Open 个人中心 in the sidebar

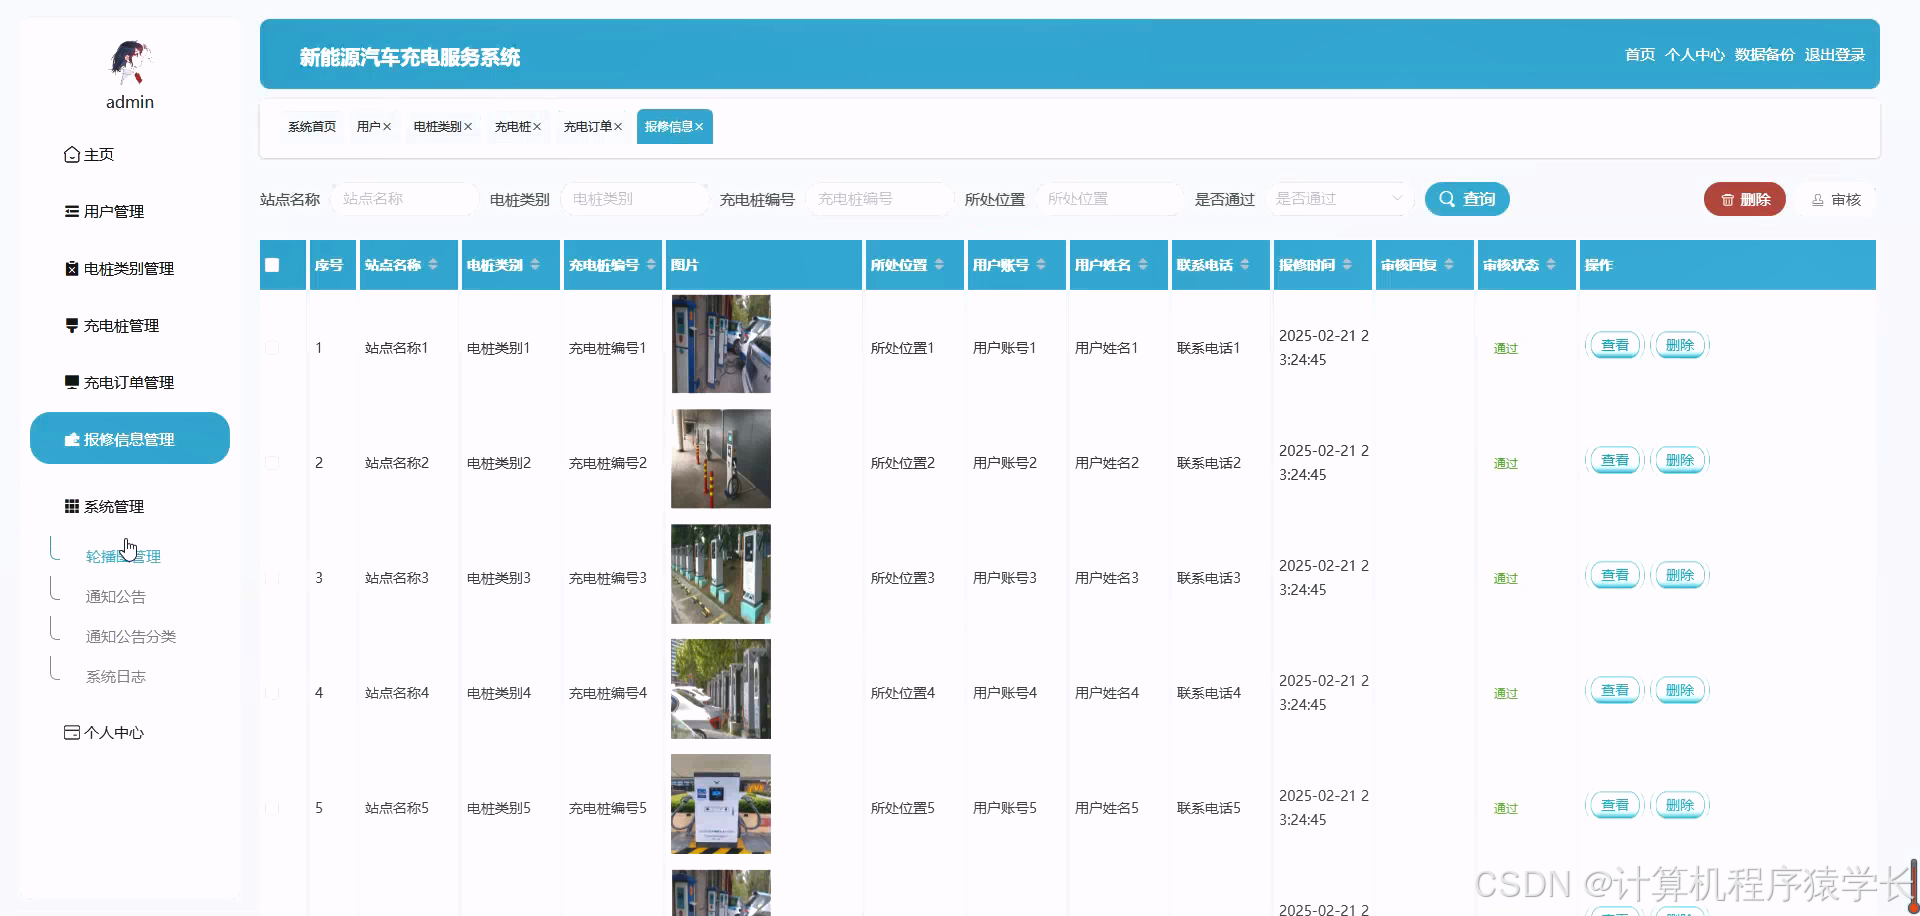104,732
